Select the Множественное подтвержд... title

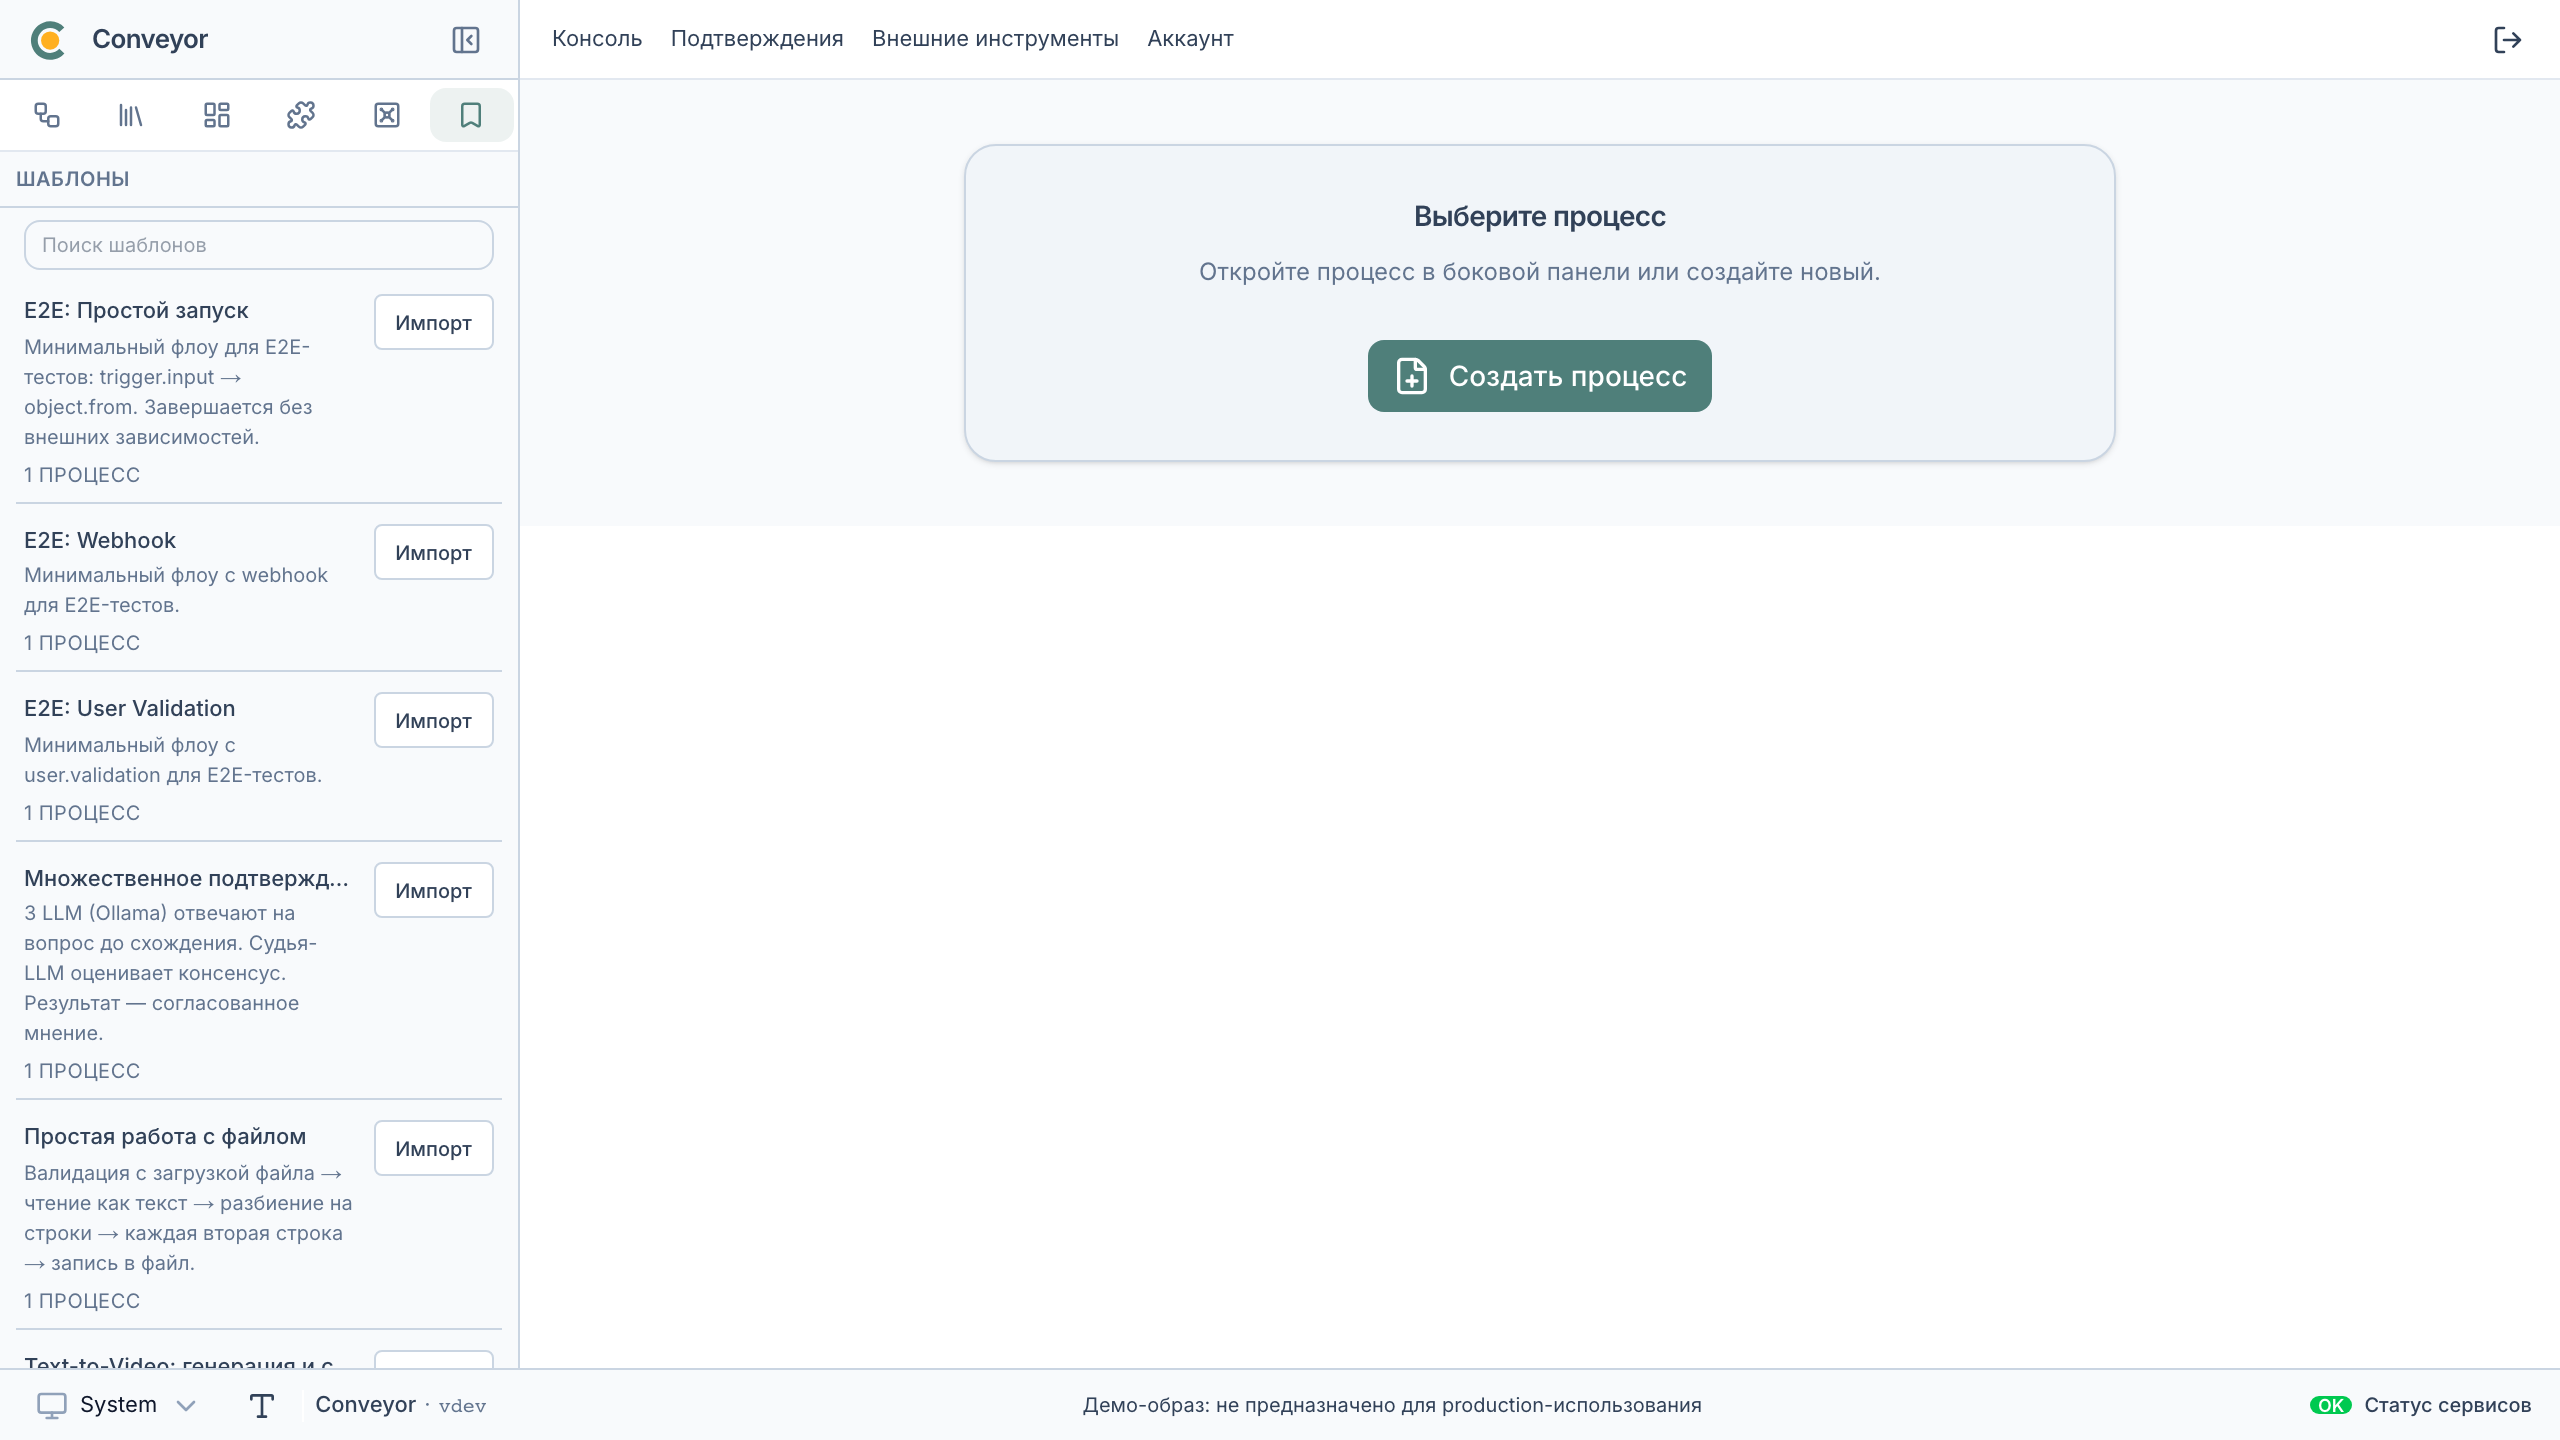coord(187,878)
